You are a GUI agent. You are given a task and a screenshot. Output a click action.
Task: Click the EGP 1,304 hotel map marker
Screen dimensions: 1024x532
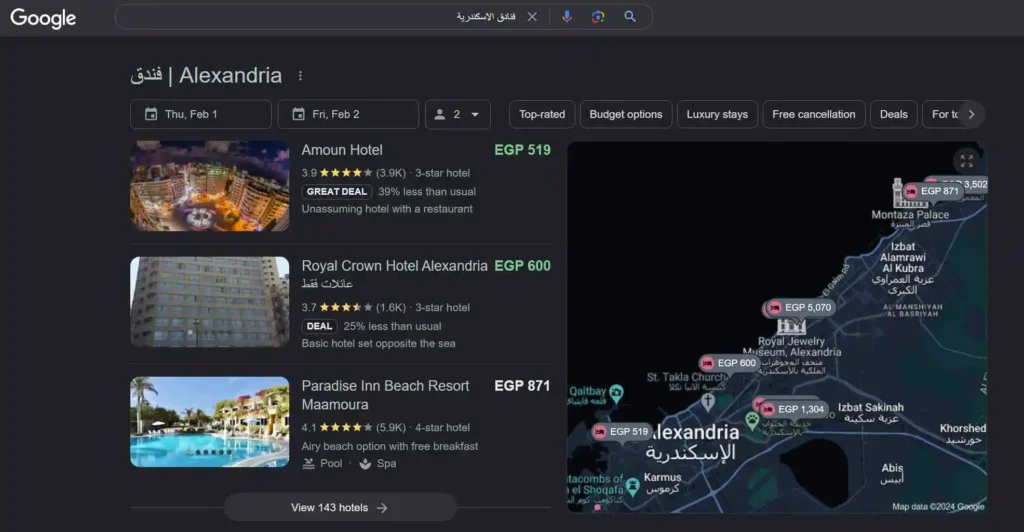tap(795, 409)
